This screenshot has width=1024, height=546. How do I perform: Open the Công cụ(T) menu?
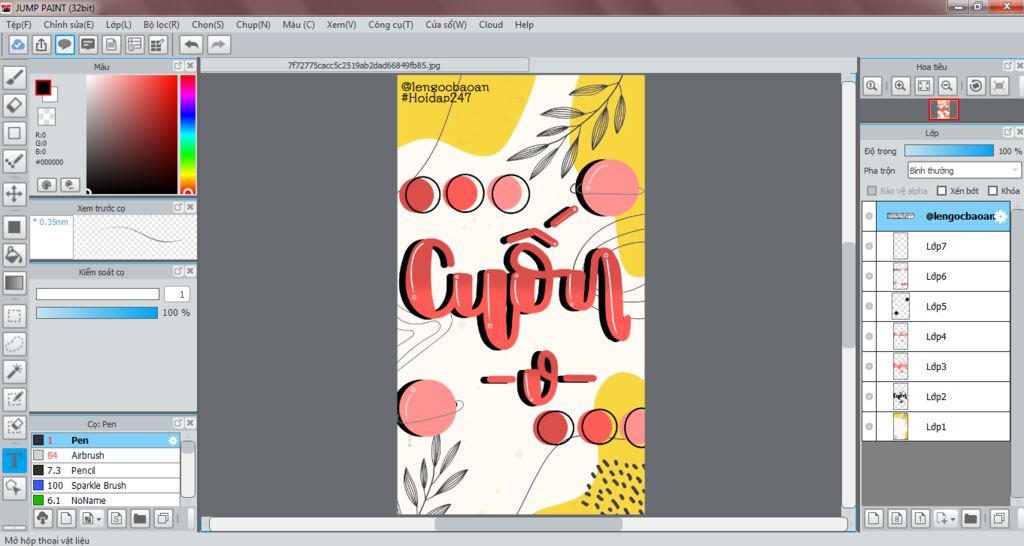(391, 25)
